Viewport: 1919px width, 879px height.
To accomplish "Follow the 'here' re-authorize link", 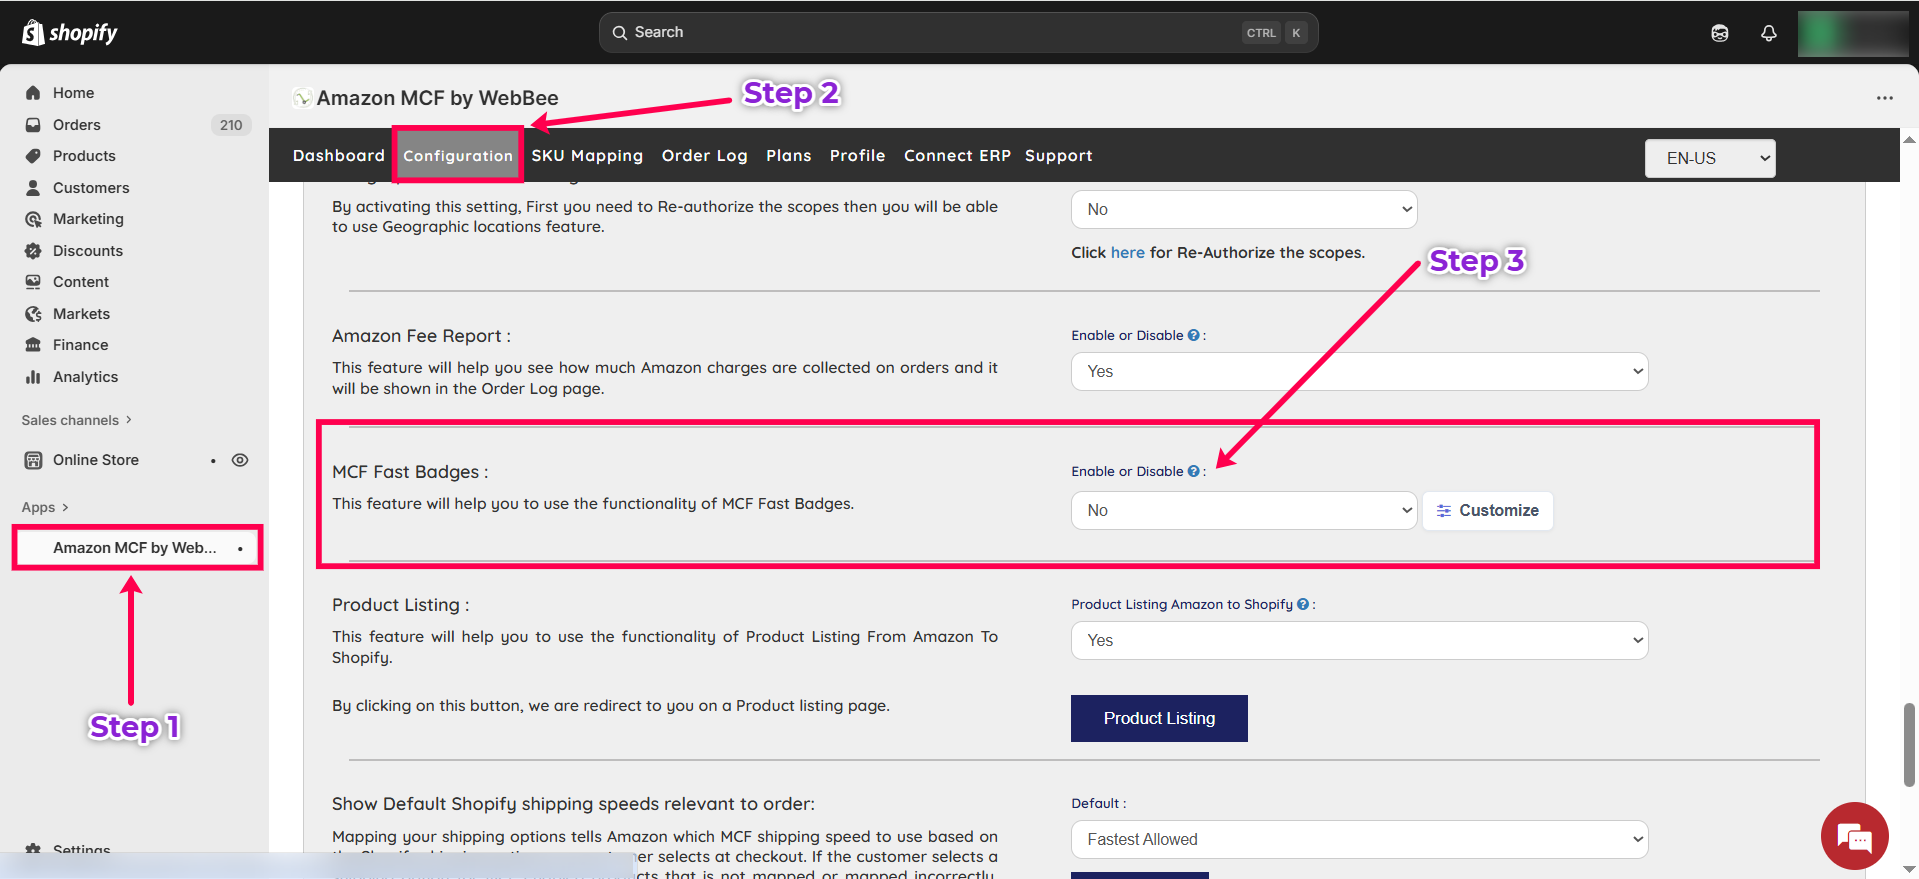I will pyautogui.click(x=1127, y=253).
